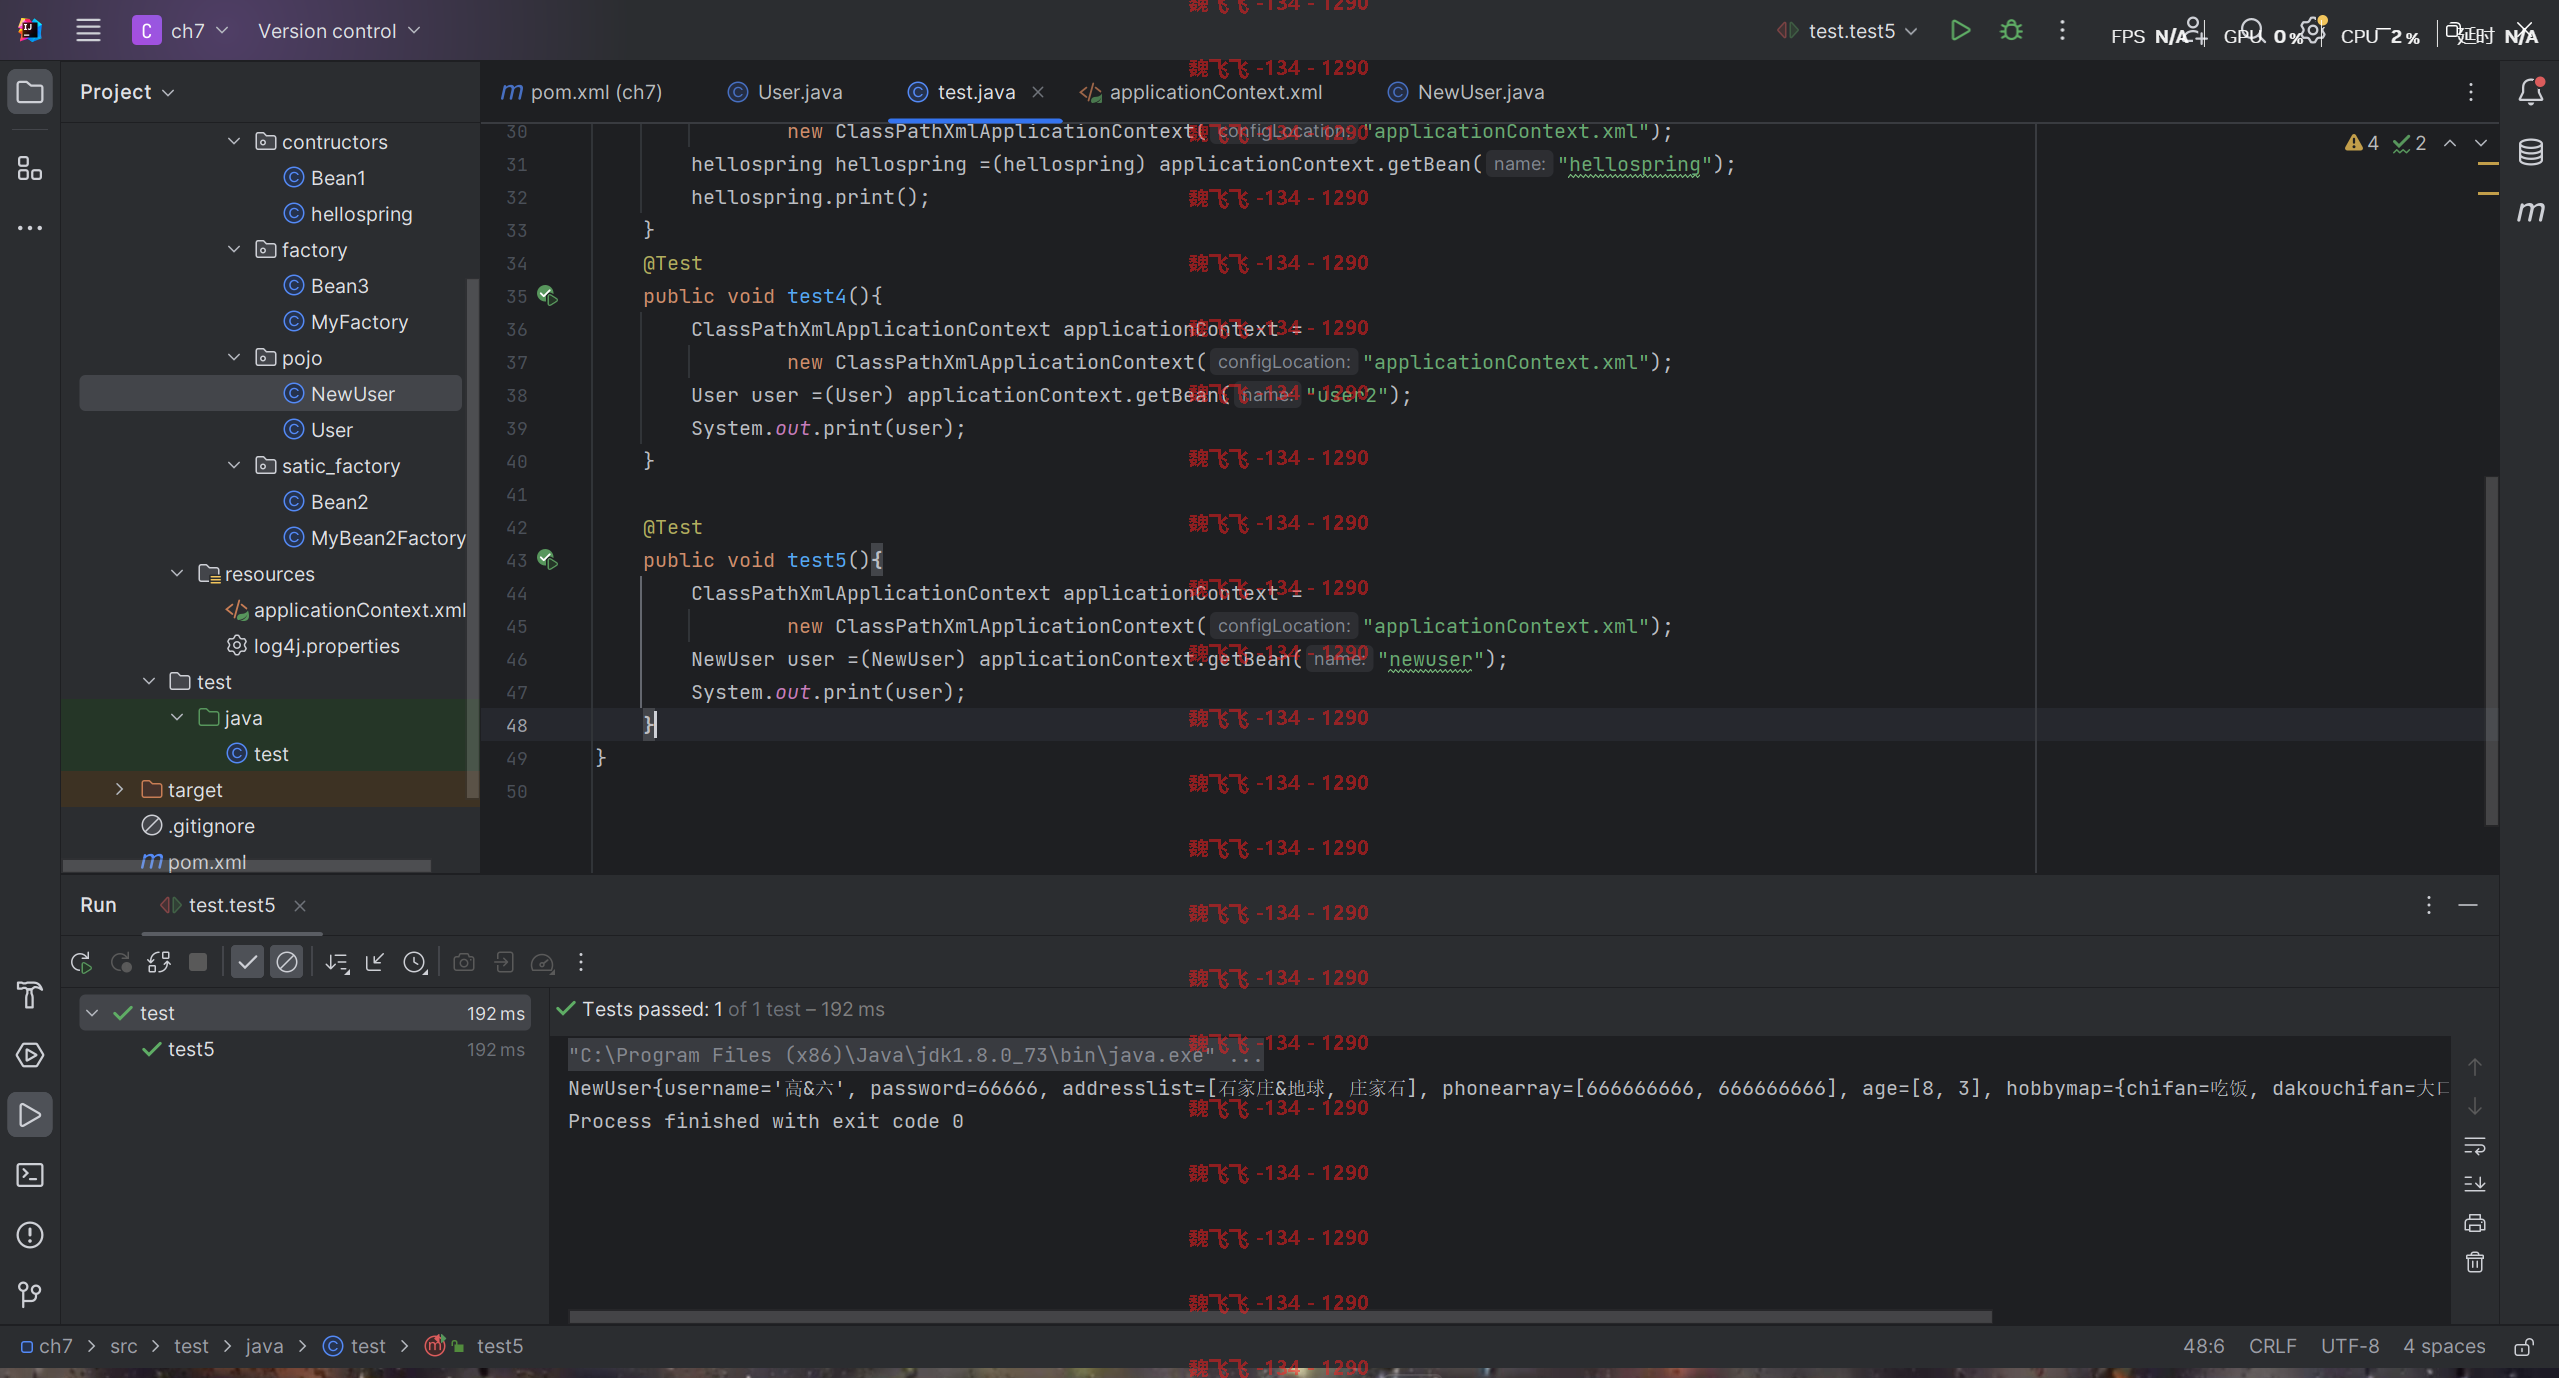Open the Problems tool window icon
Viewport: 2559px width, 1378px height.
point(30,1235)
